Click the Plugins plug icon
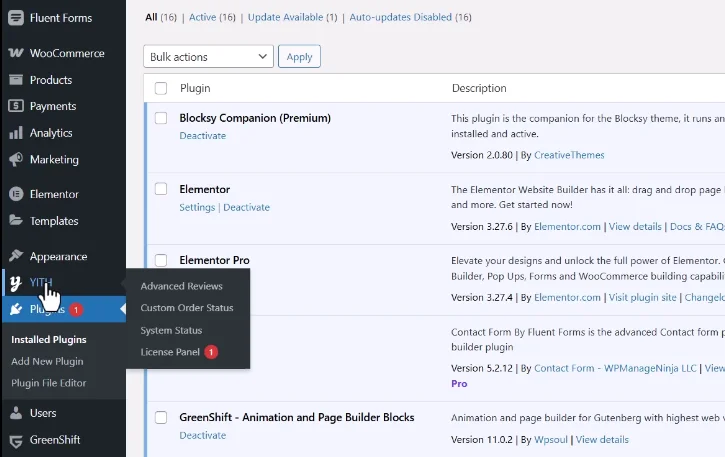 [x=16, y=309]
